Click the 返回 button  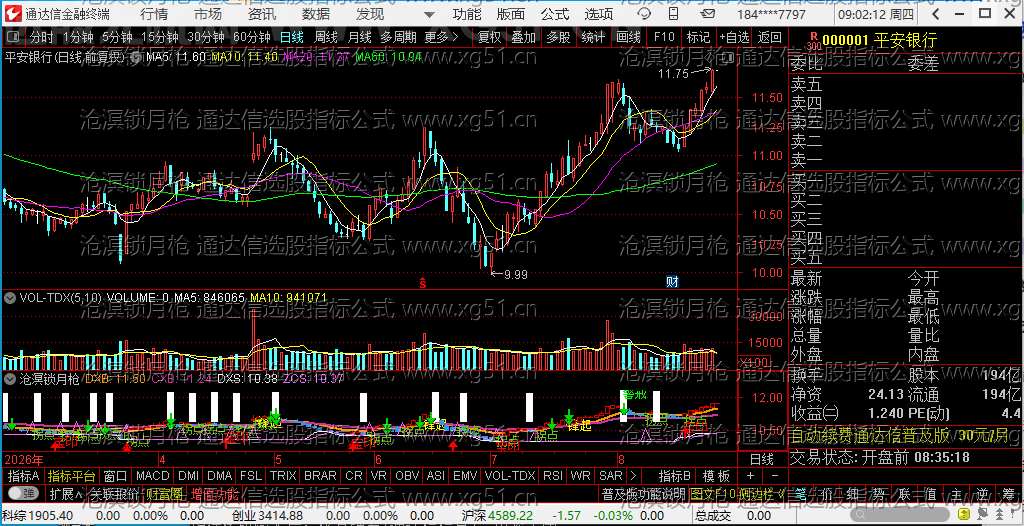770,38
